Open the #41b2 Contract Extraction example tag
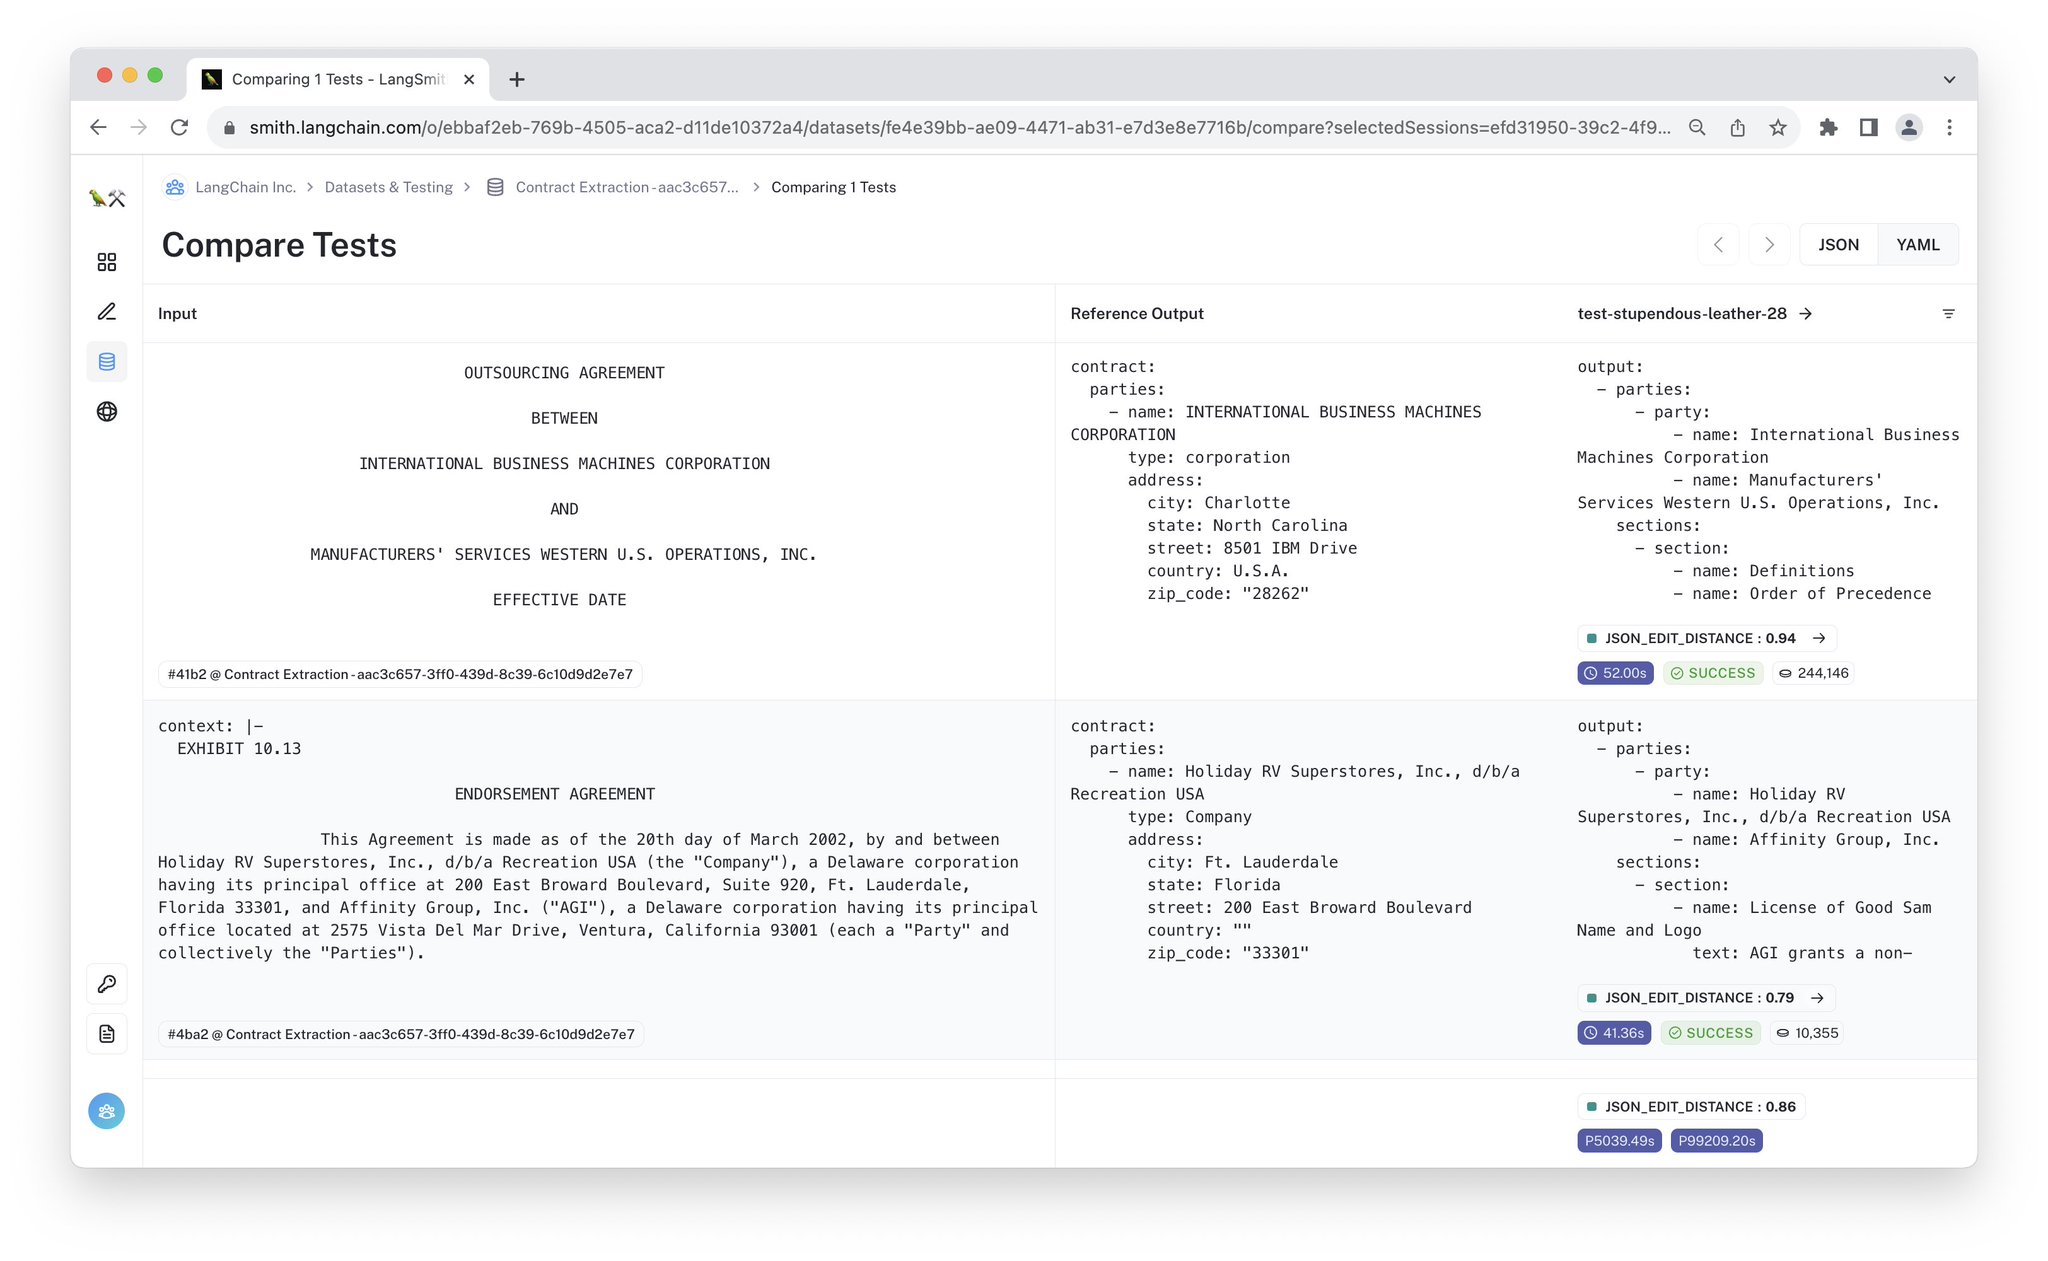2048x1261 pixels. click(400, 674)
